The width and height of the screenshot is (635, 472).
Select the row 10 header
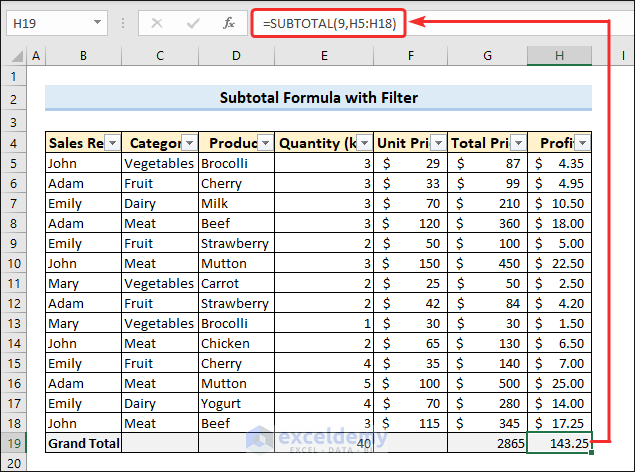[14, 263]
